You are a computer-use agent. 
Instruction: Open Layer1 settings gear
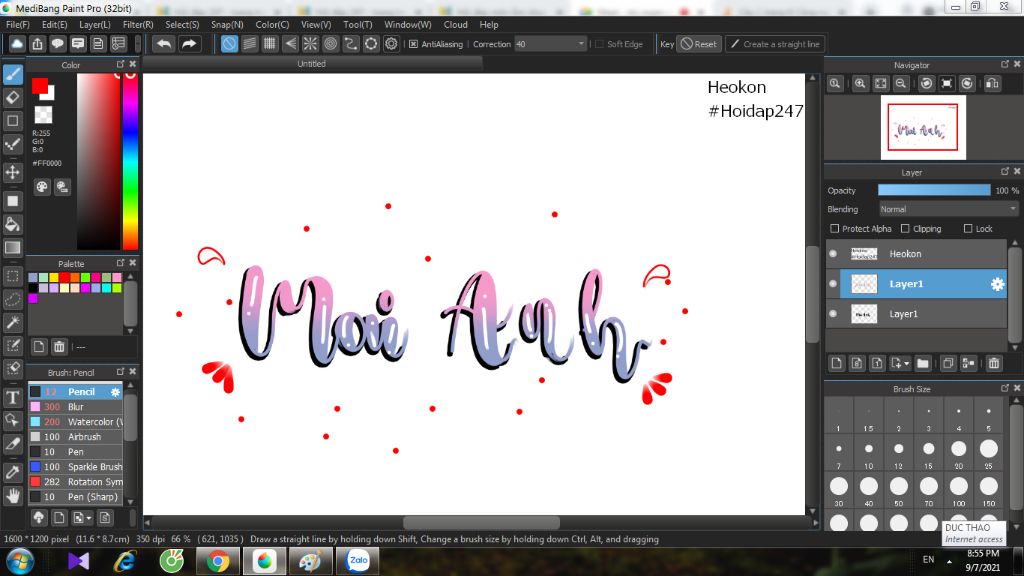(997, 284)
